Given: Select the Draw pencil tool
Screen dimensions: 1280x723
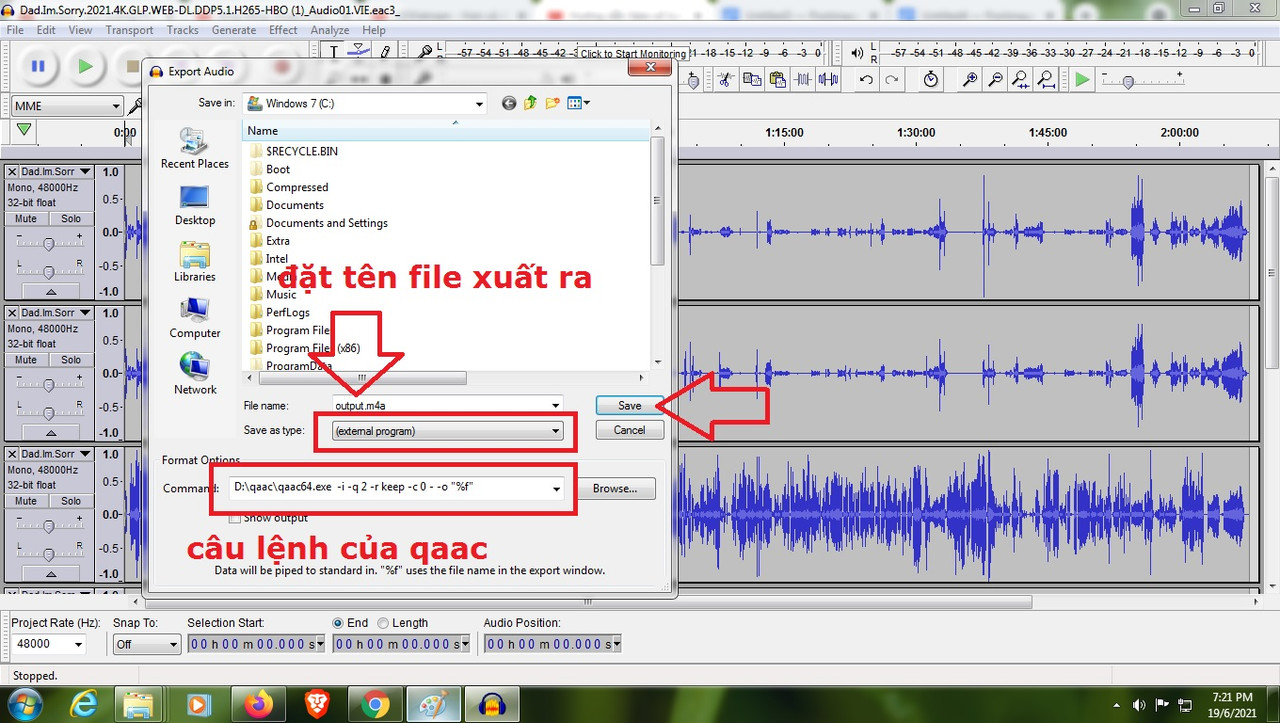Looking at the screenshot, I should (x=385, y=52).
